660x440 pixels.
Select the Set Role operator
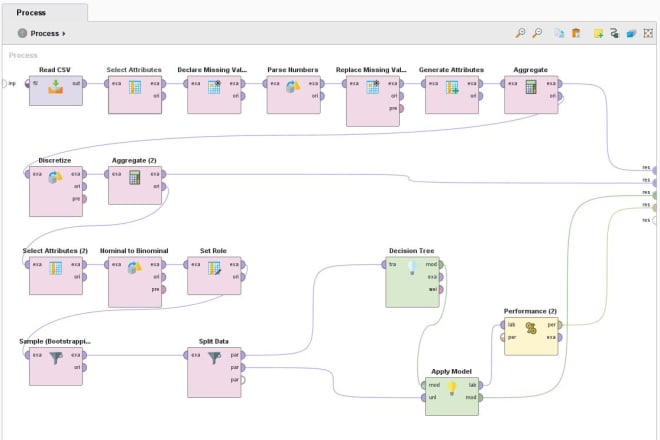pos(215,268)
